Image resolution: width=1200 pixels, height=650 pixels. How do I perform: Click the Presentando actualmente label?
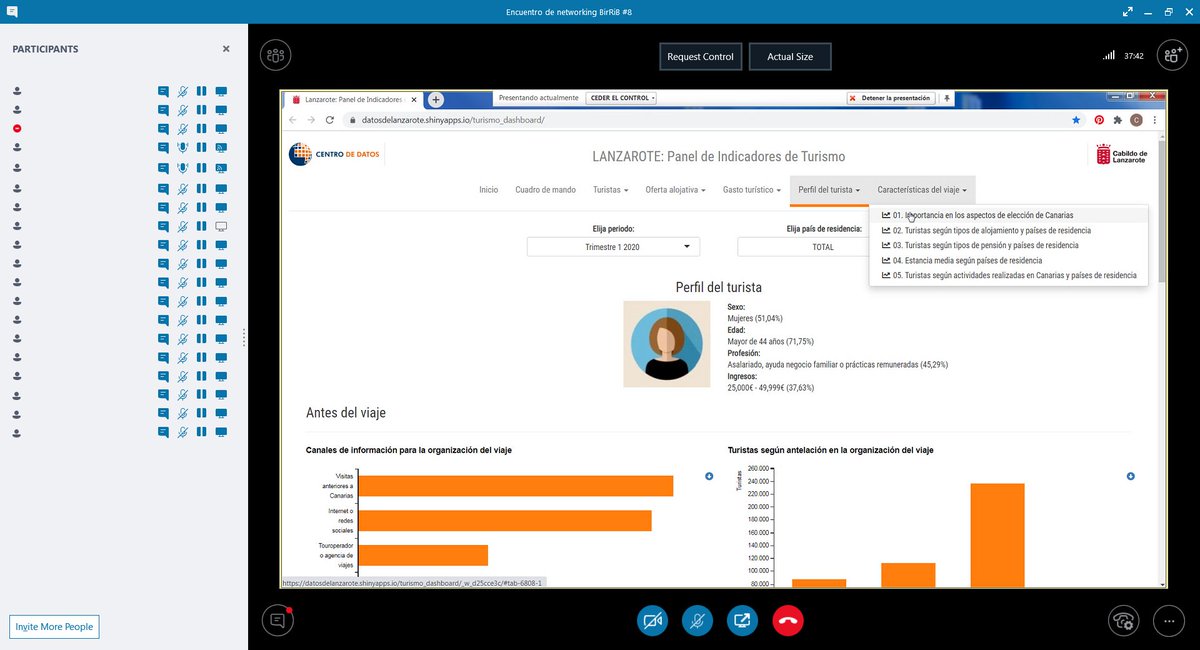click(538, 98)
